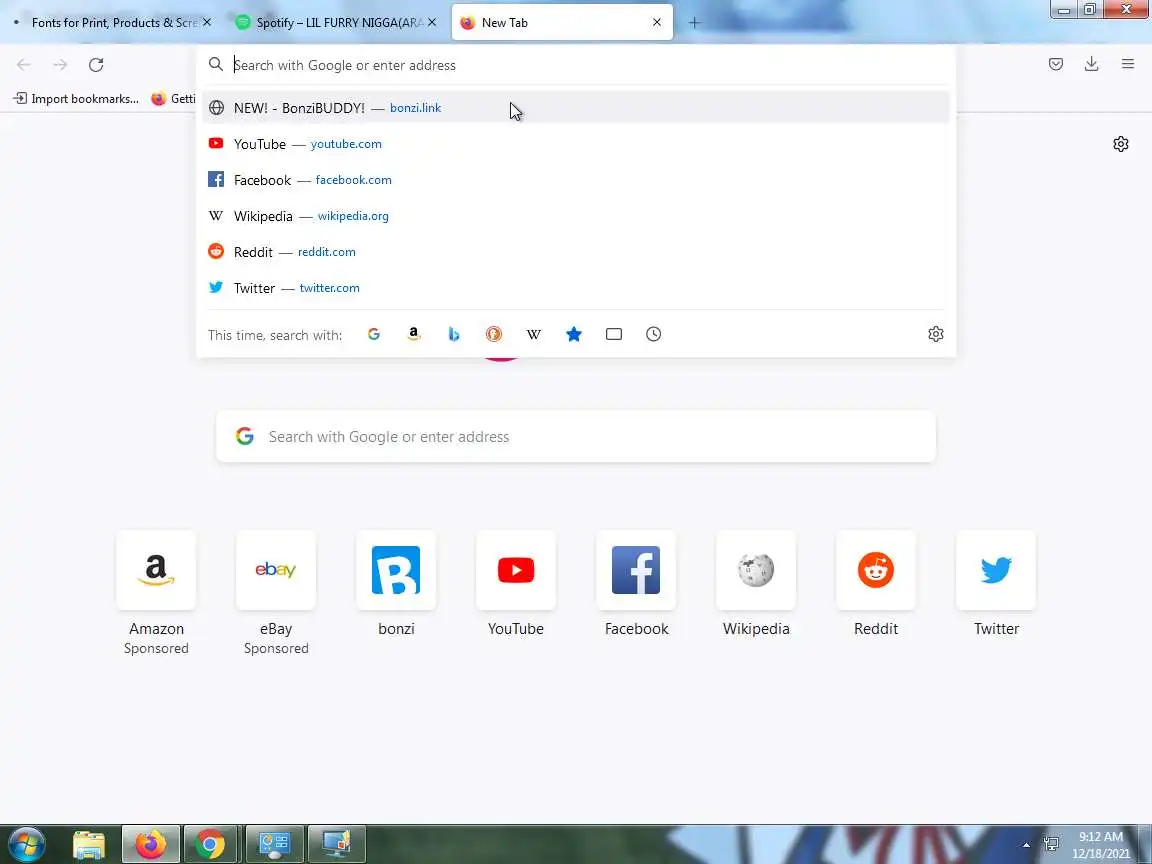Reload the page with the refresh icon
Viewport: 1152px width, 864px height.
coord(96,65)
